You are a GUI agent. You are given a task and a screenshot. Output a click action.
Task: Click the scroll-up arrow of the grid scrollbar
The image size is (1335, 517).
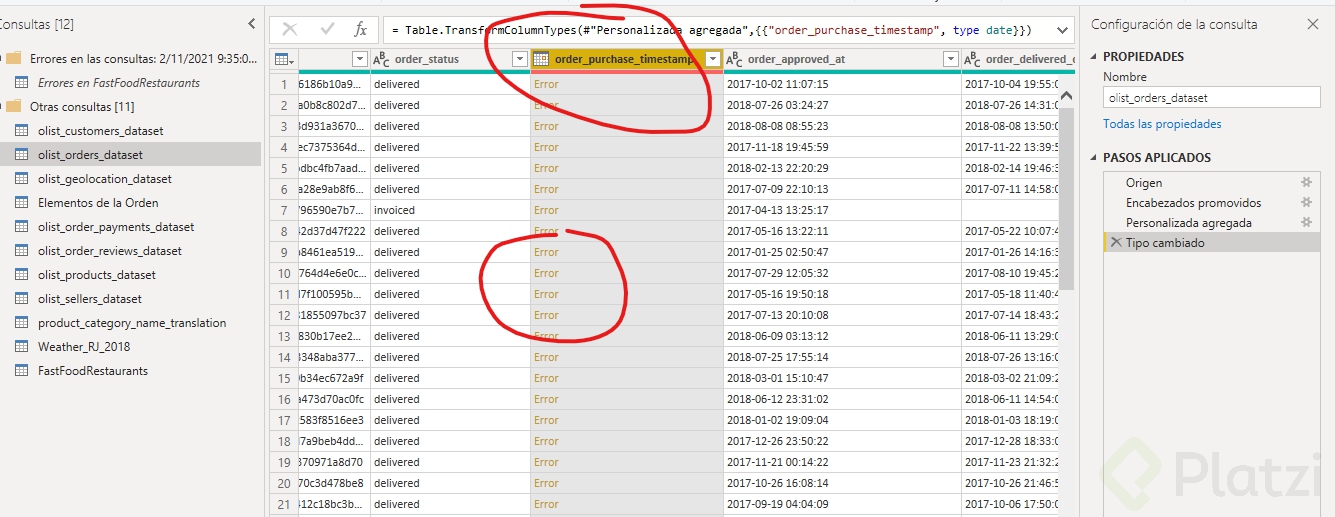click(x=1067, y=97)
